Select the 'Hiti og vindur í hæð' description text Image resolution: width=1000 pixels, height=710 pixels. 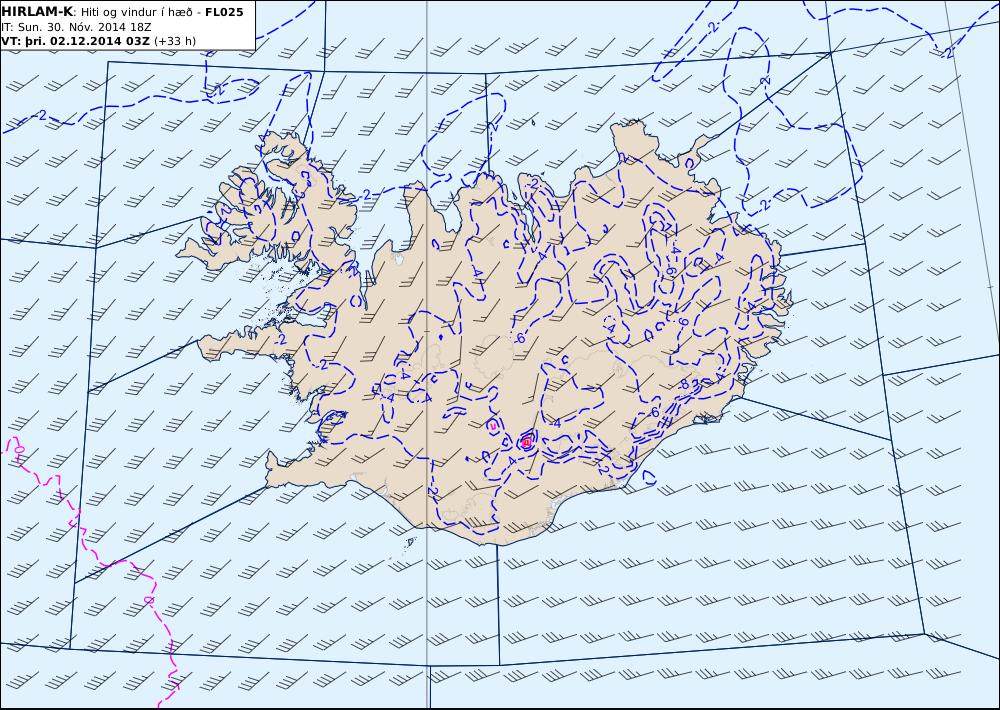pos(136,12)
